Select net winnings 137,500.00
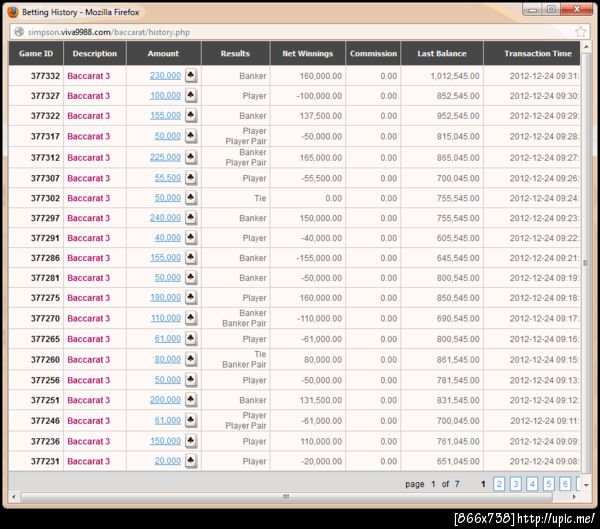Screen dimensions: 600x529 [321, 116]
